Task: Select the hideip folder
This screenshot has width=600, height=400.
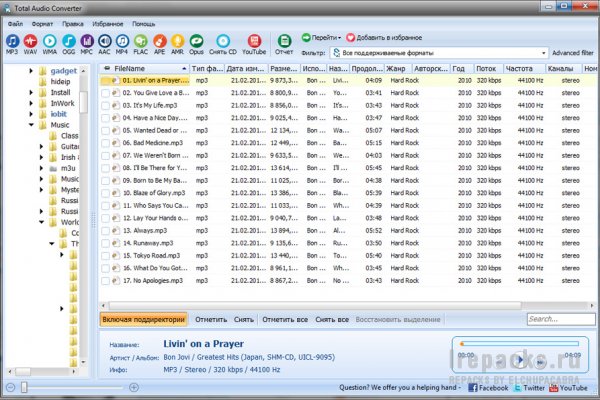Action: click(60, 82)
